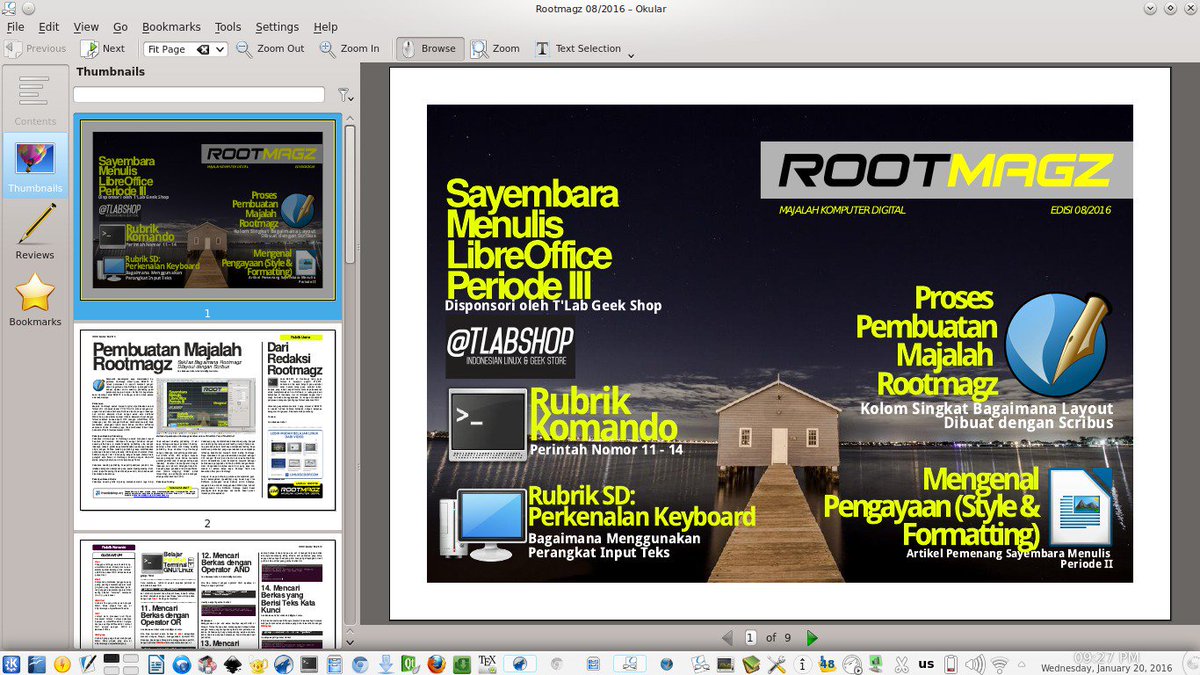
Task: Click the yellow lightning bolt taskbar icon
Action: click(x=62, y=664)
